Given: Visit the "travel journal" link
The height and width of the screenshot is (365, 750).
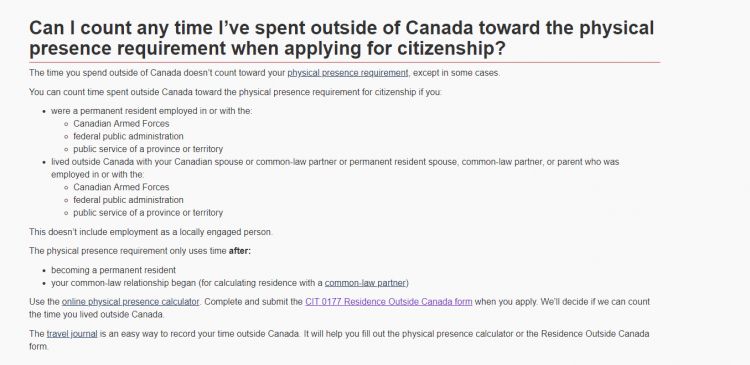Looking at the screenshot, I should pyautogui.click(x=72, y=334).
